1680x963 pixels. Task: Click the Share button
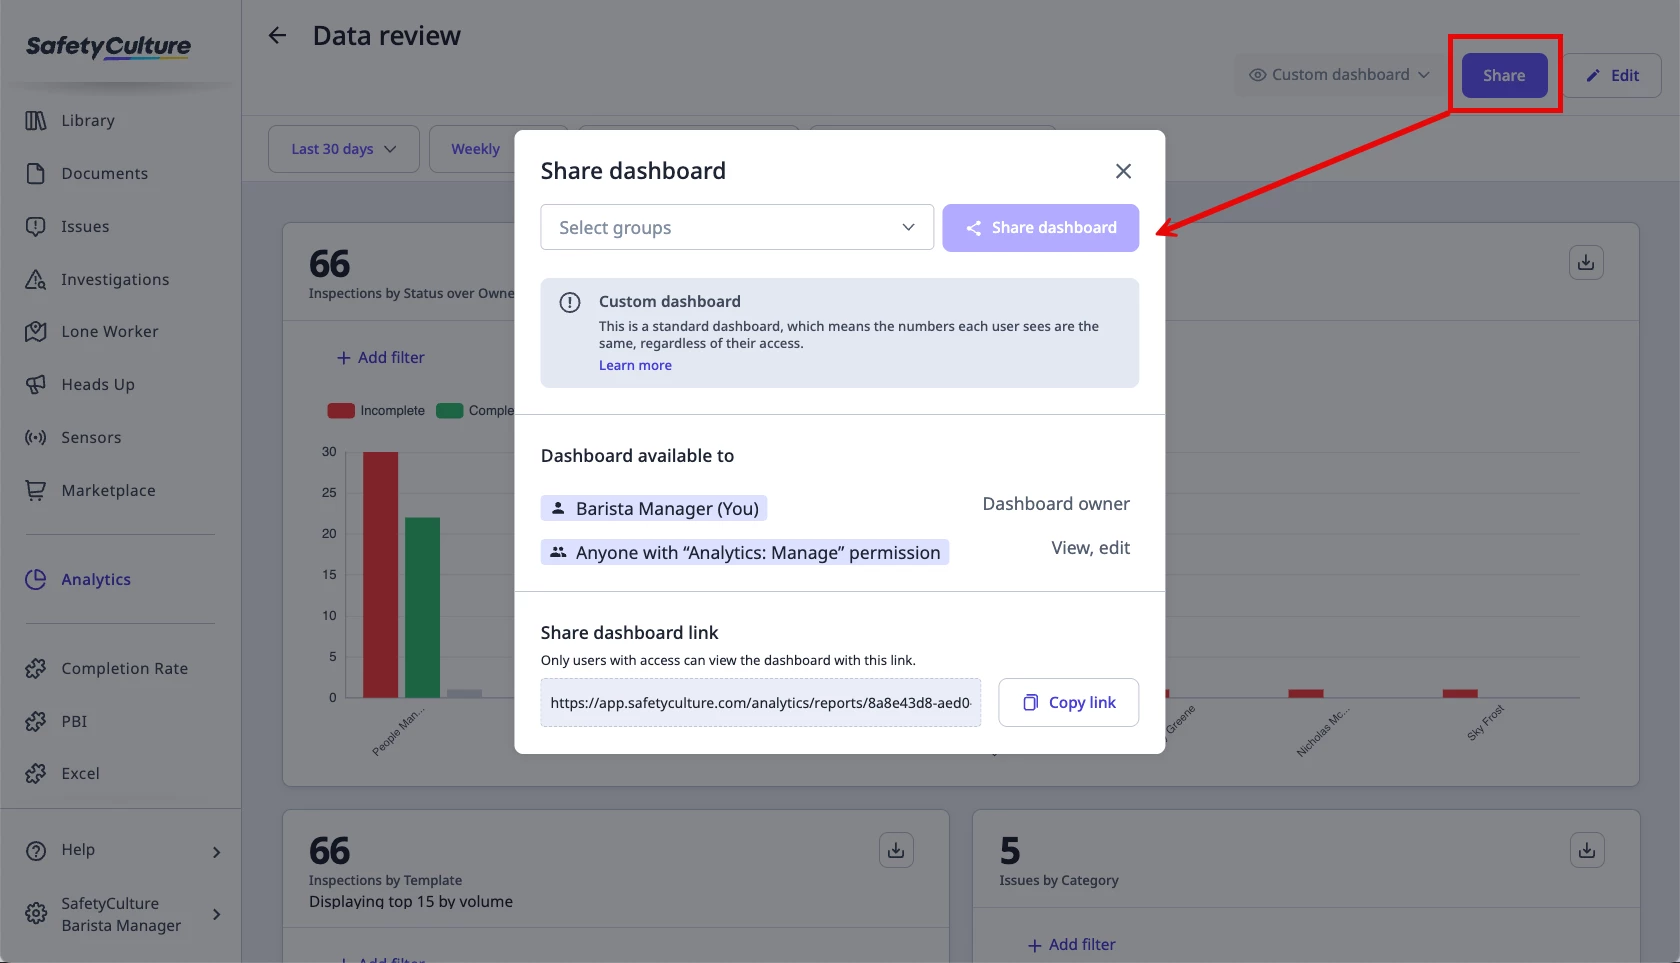[1504, 75]
